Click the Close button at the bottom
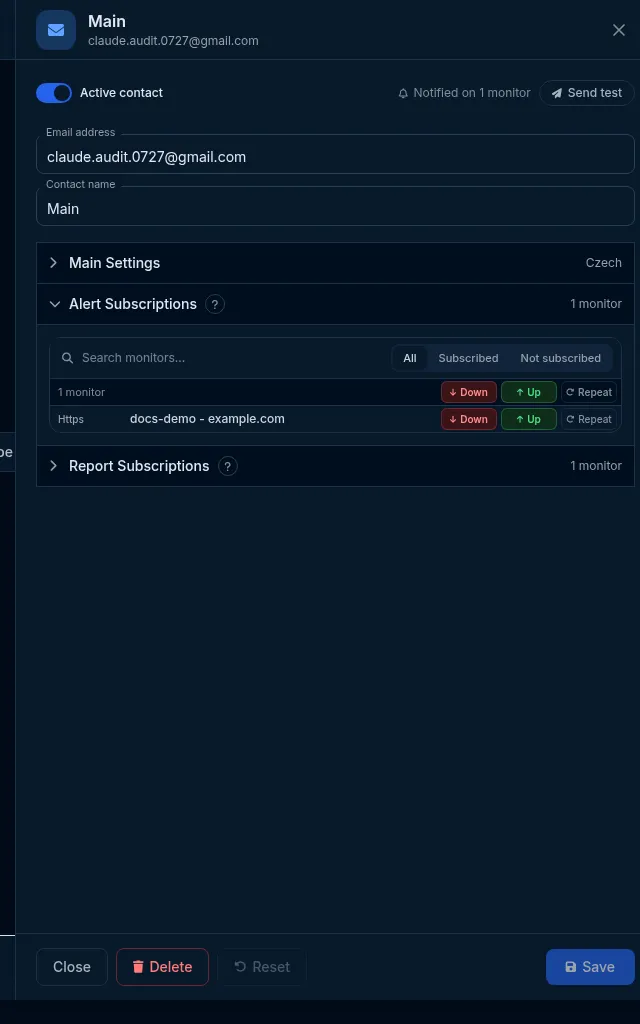640x1024 pixels. (72, 967)
